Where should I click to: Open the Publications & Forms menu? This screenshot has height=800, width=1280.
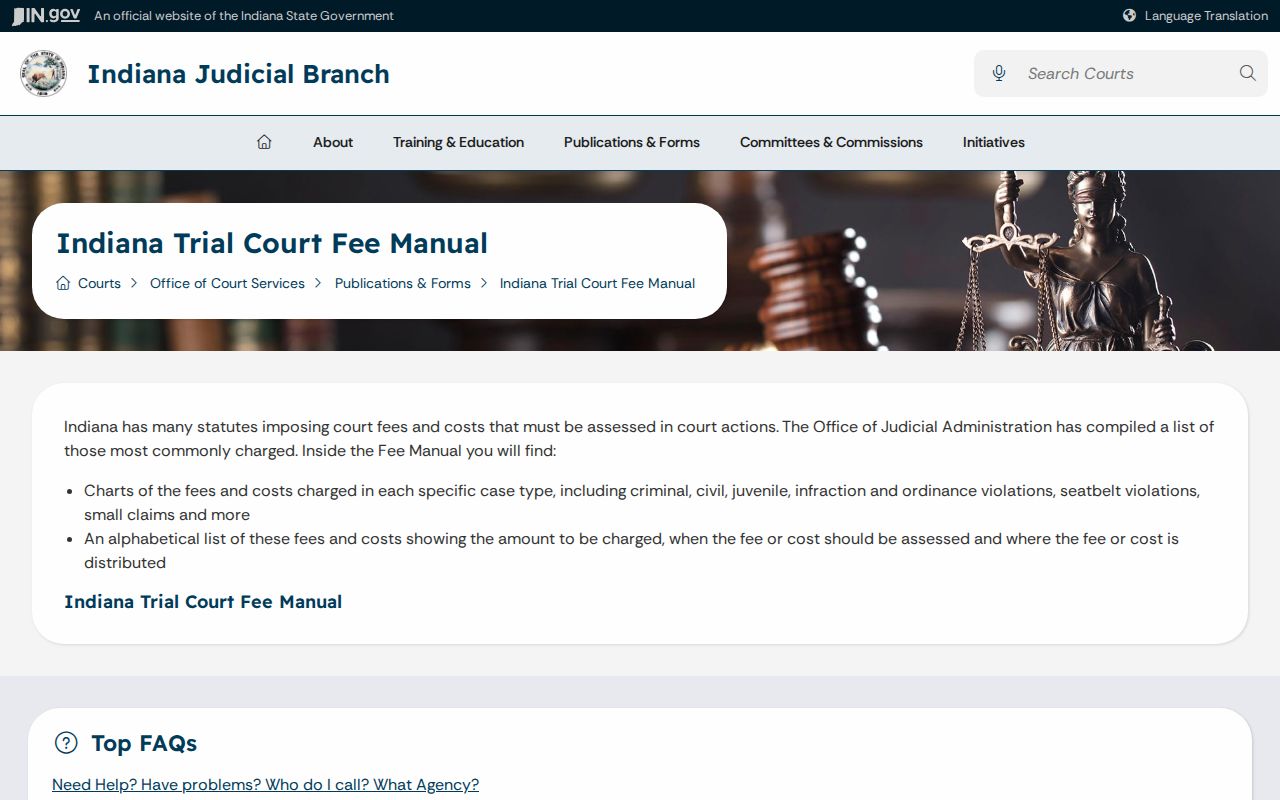click(632, 142)
